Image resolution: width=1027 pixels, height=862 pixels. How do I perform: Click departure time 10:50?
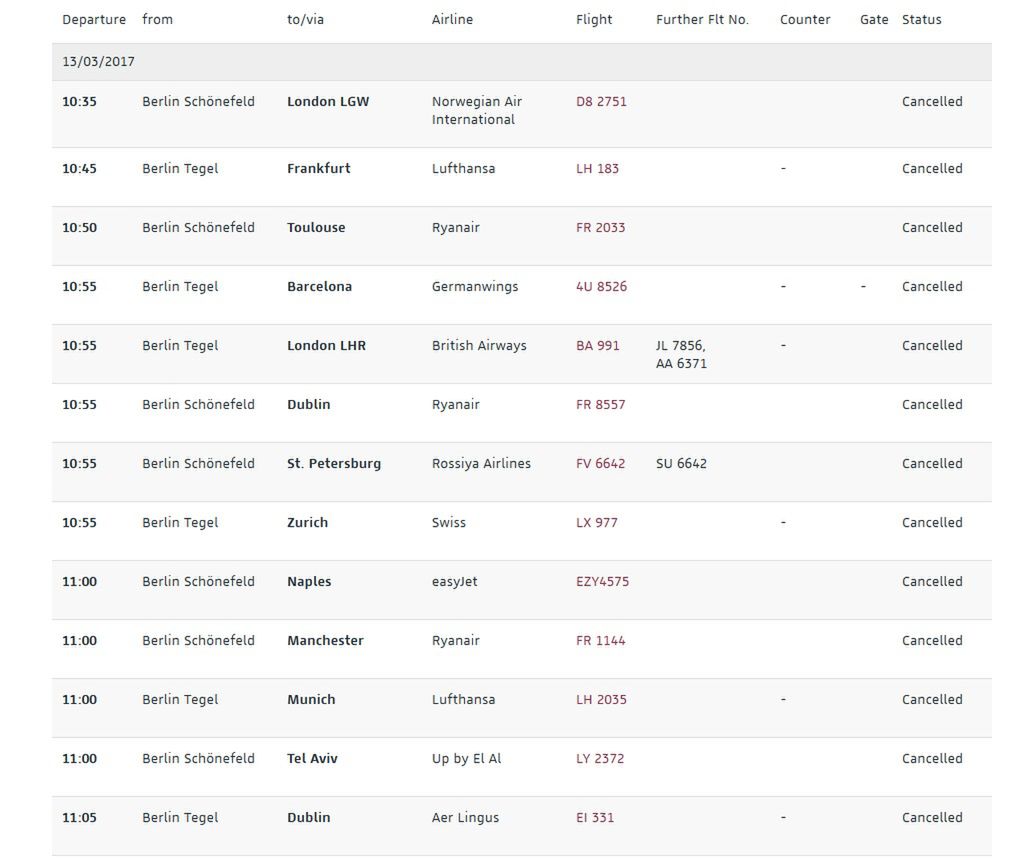tap(79, 227)
